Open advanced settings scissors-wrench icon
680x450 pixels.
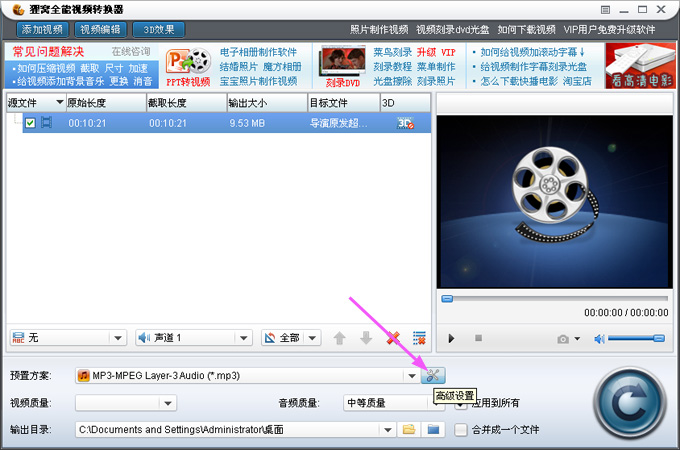(x=433, y=375)
